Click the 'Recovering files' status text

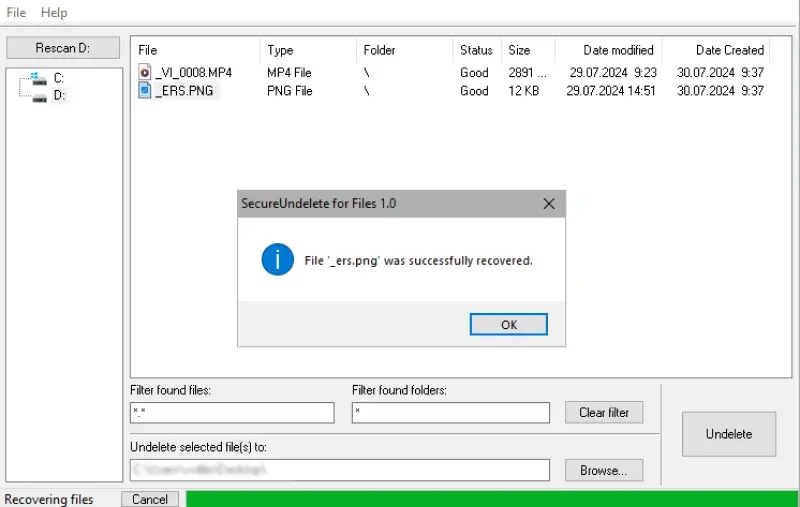click(x=49, y=499)
